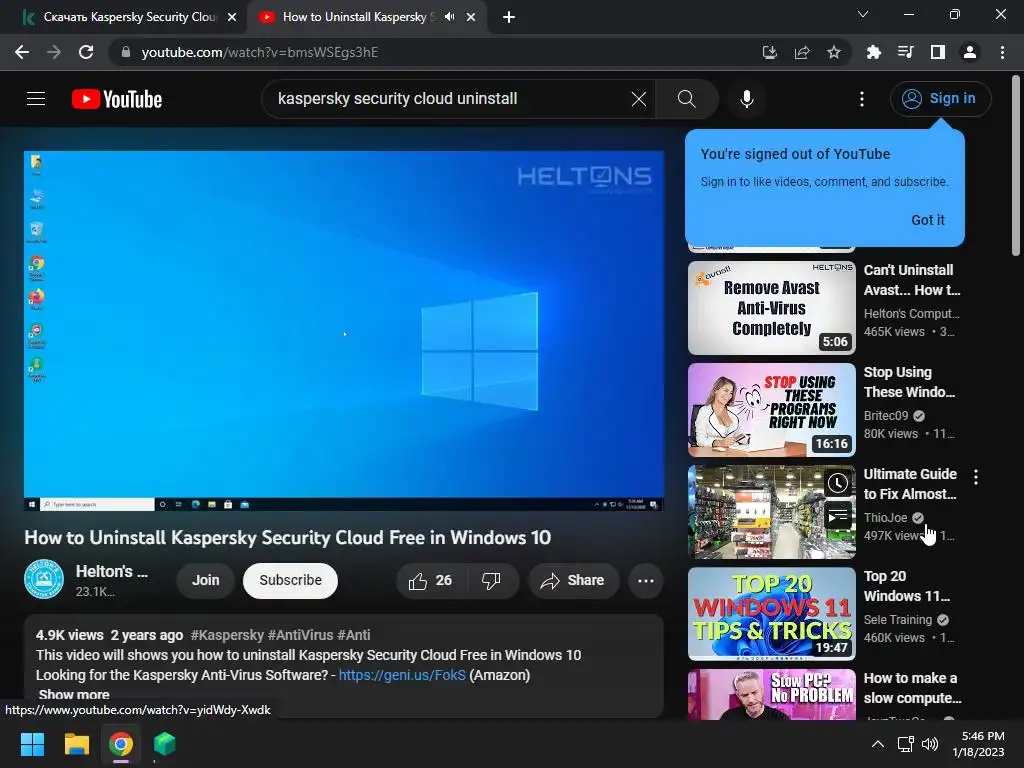View site information lock icon
This screenshot has height=768, width=1024.
click(x=126, y=52)
